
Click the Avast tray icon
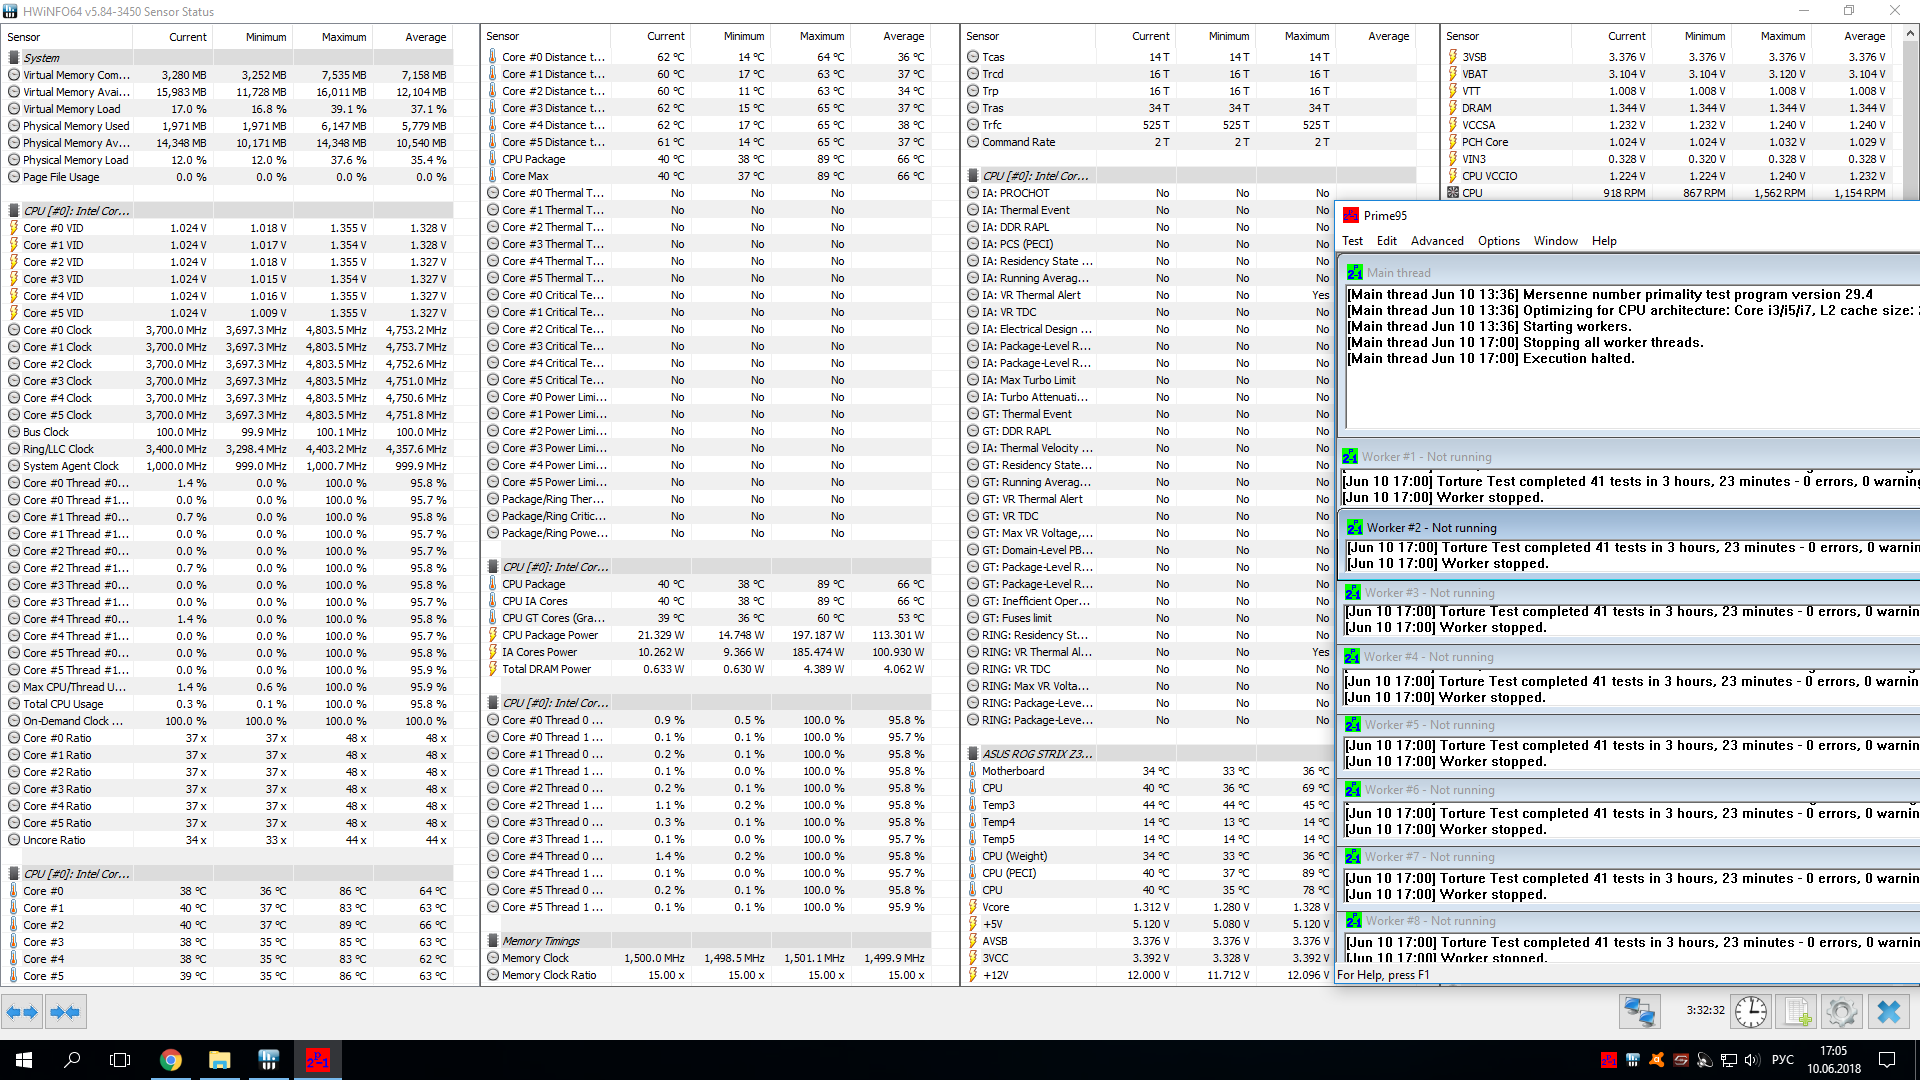pos(1657,1060)
